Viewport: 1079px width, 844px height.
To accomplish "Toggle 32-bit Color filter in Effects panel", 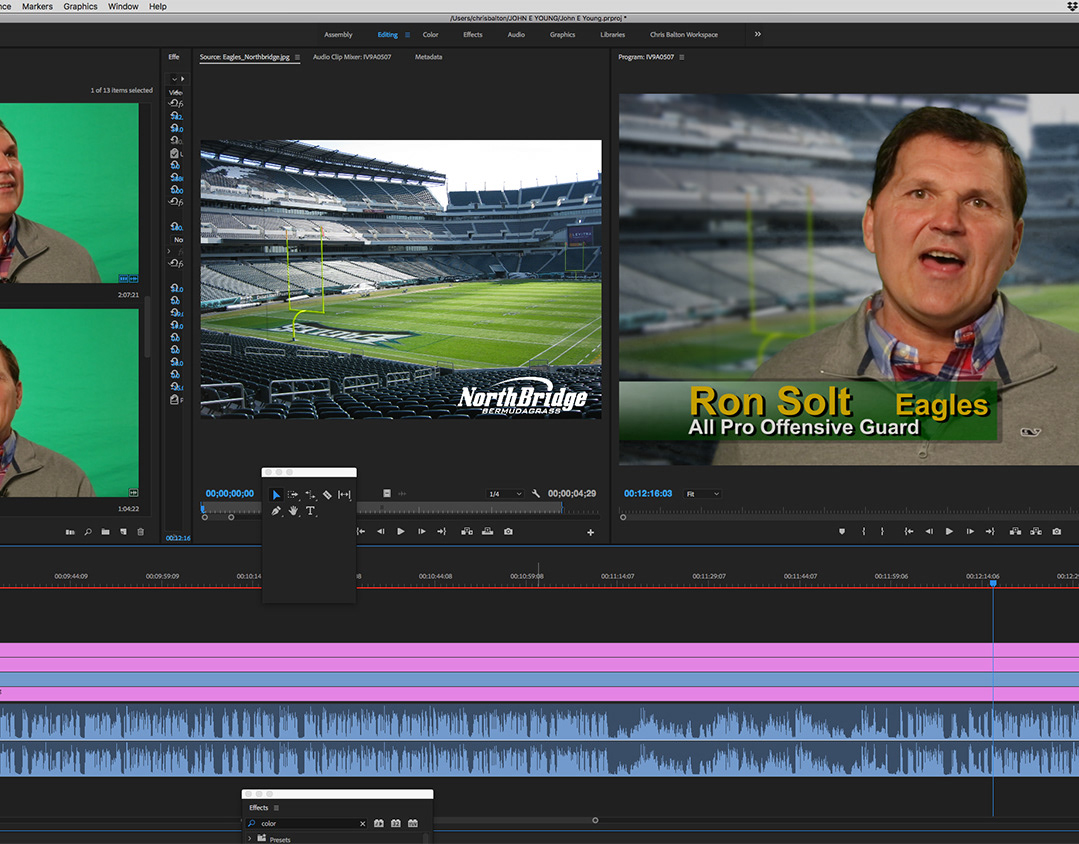I will coord(396,823).
